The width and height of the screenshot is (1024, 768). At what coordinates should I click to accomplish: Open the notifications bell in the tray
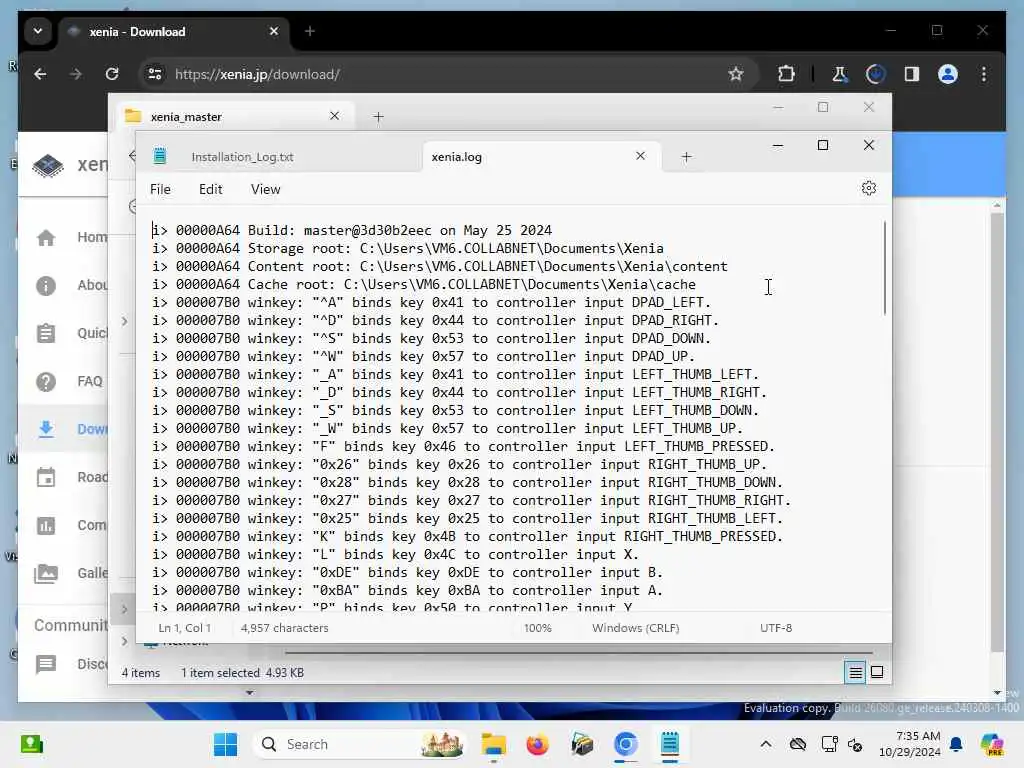pos(956,744)
